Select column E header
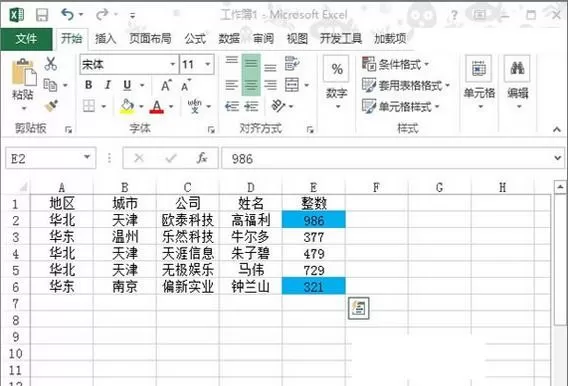568x386 pixels. [313, 187]
